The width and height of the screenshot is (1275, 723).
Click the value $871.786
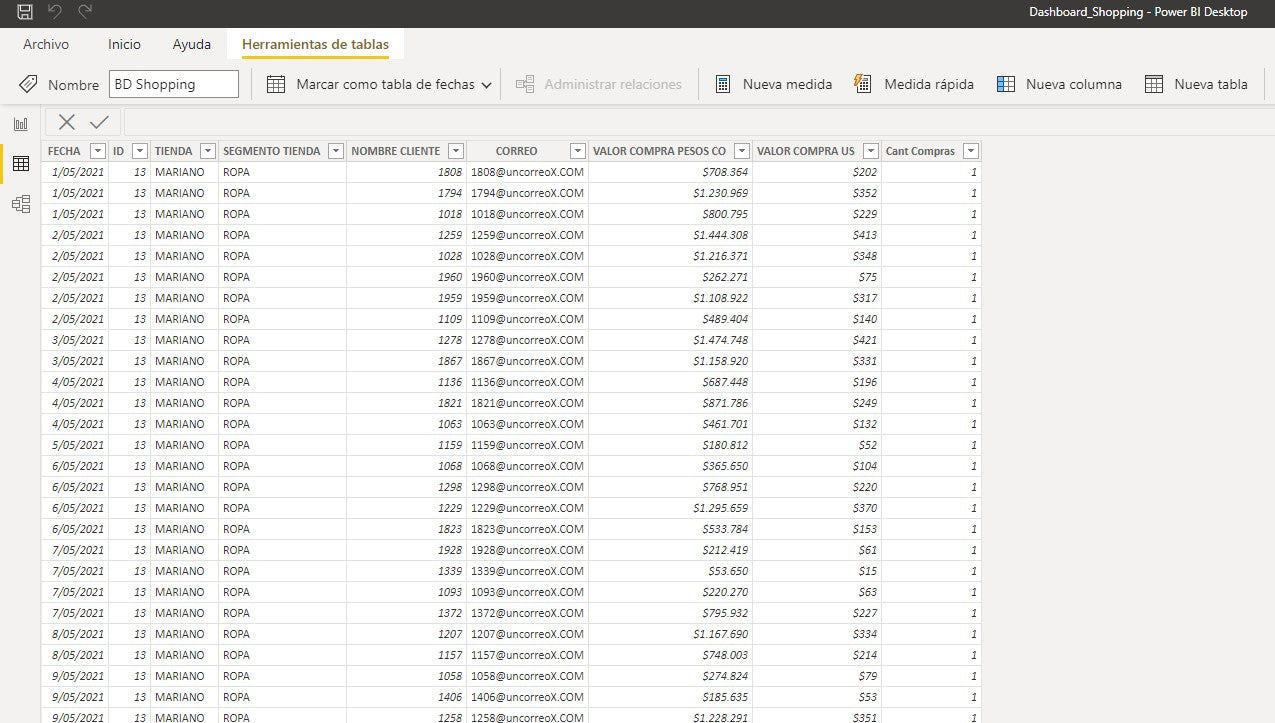(725, 403)
